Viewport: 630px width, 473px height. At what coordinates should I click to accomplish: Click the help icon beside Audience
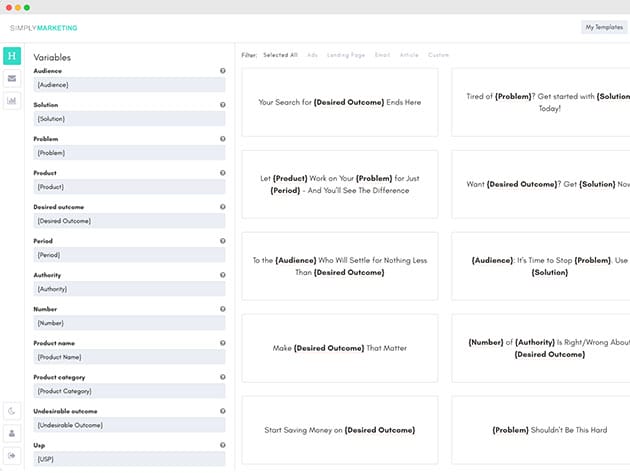click(222, 71)
